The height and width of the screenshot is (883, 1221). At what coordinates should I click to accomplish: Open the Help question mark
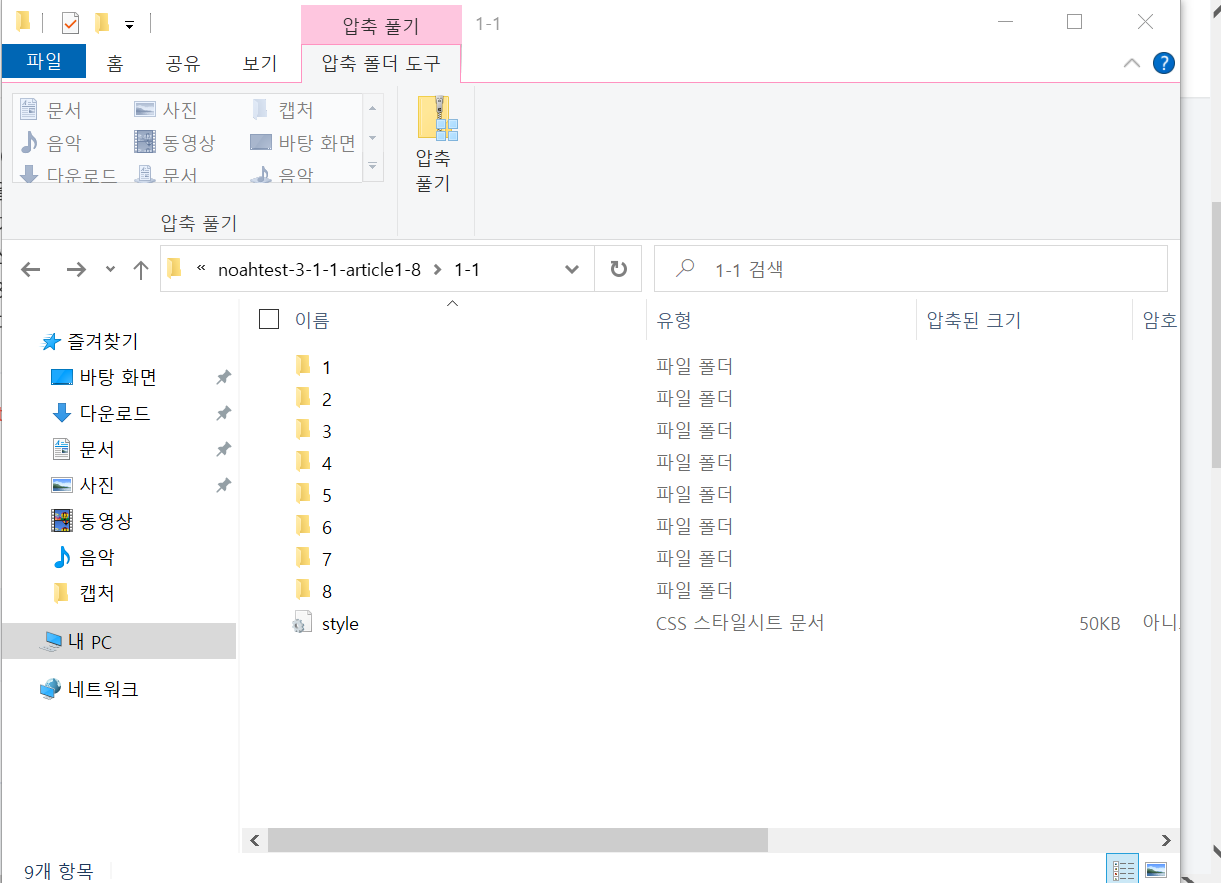click(1163, 62)
